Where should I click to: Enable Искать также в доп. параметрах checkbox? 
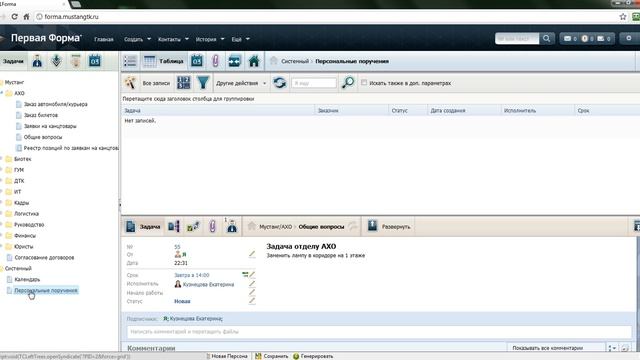click(x=364, y=83)
